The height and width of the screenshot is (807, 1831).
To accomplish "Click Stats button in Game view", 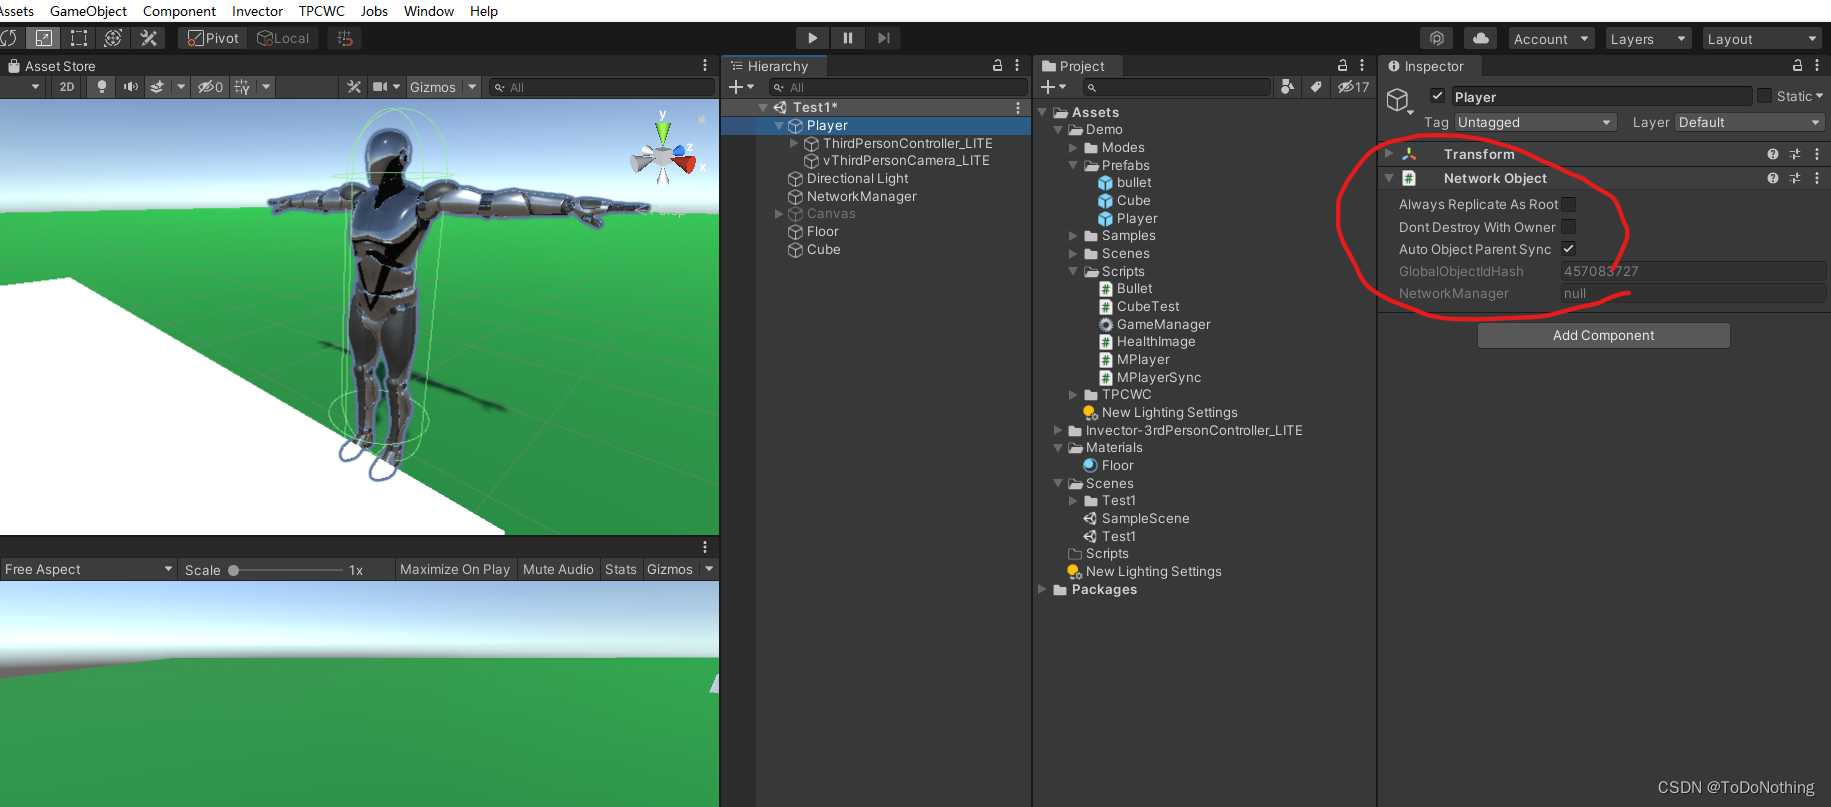I will click(620, 569).
